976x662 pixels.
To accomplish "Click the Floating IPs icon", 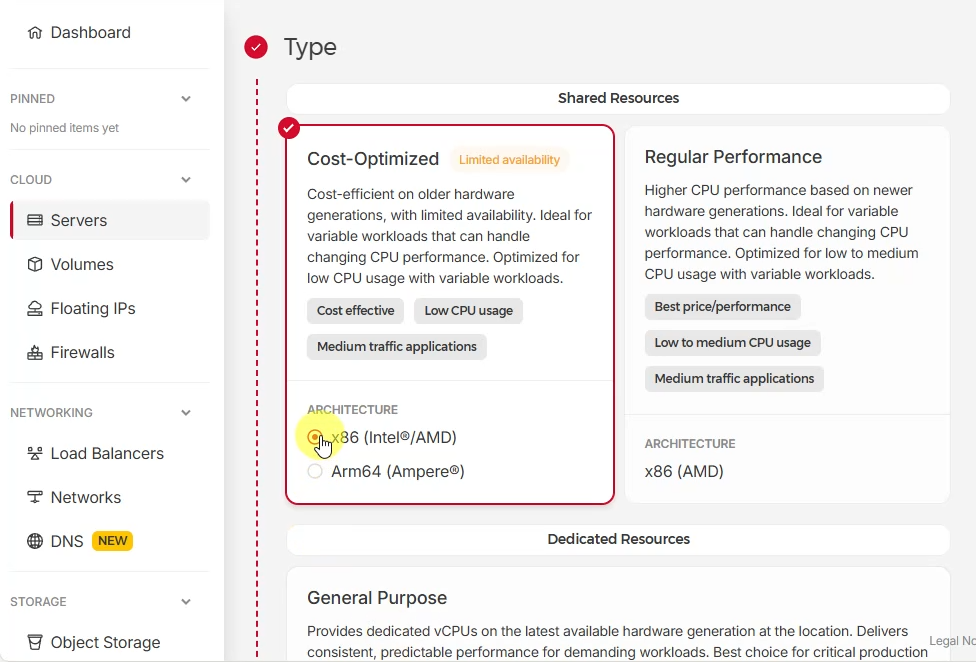I will pos(35,309).
